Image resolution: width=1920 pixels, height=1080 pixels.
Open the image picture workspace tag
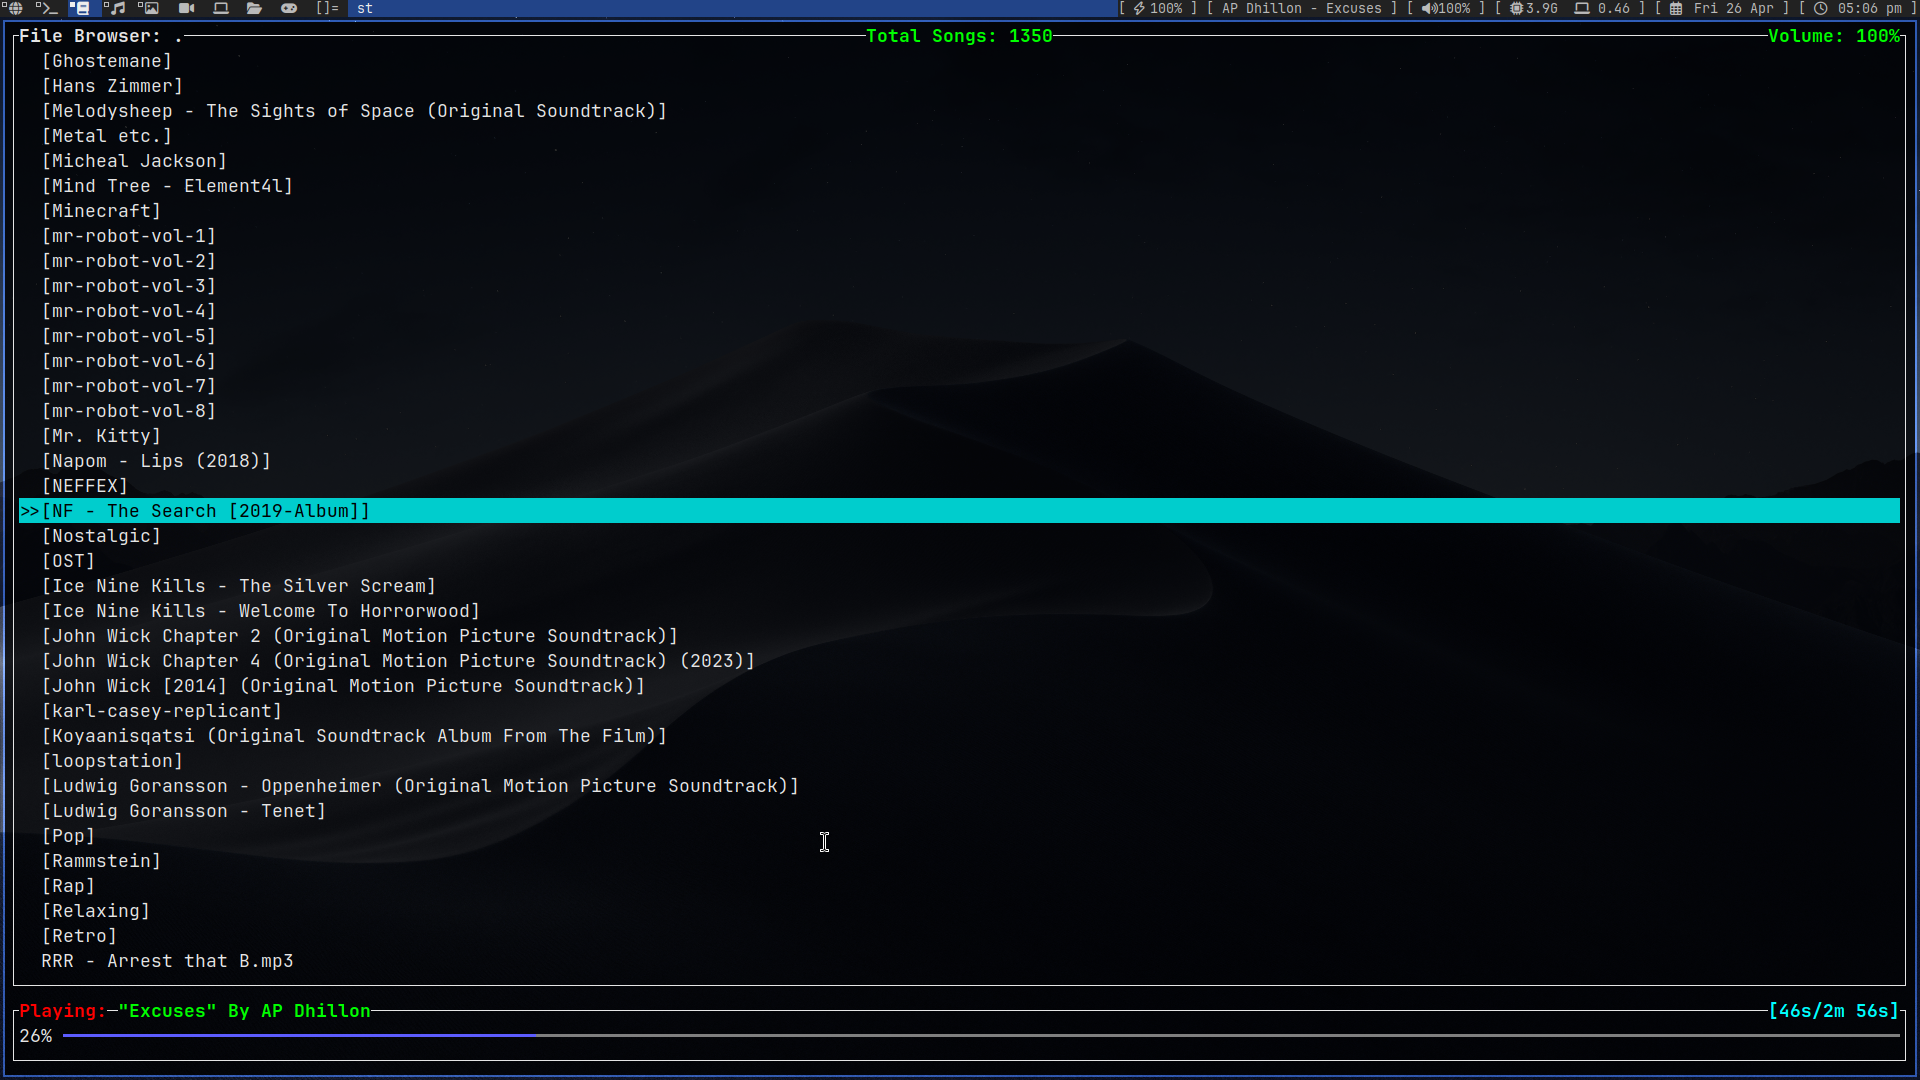pyautogui.click(x=149, y=8)
